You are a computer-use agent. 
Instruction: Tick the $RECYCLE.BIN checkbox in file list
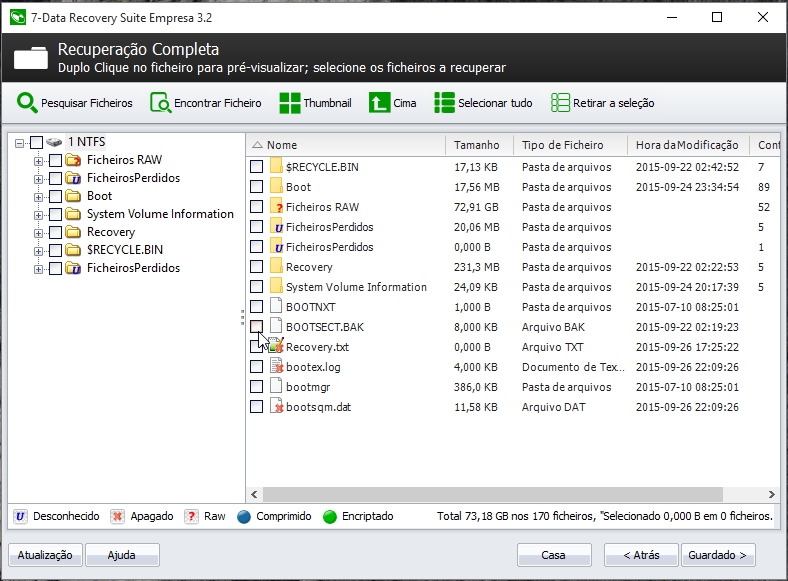[256, 166]
